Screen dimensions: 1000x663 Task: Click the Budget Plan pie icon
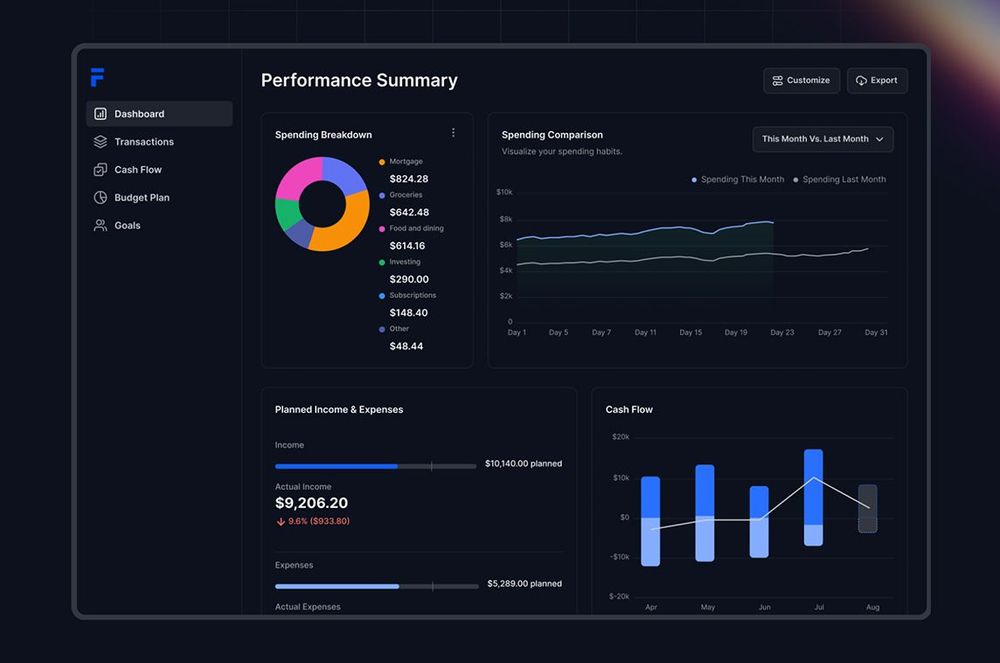(100, 198)
